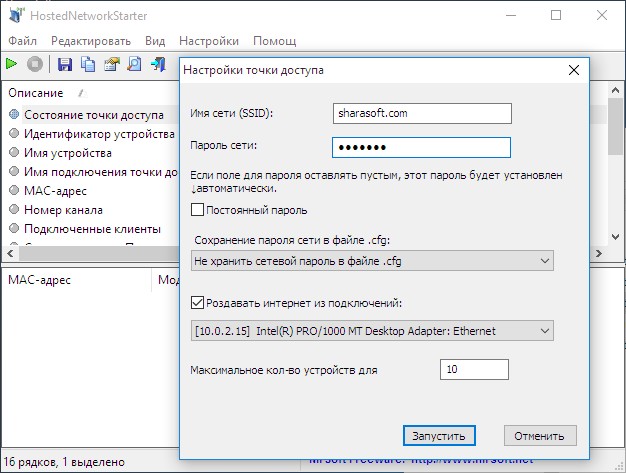Uncheck Роздавать интернет из подключений
626x473 pixels.
click(x=197, y=303)
